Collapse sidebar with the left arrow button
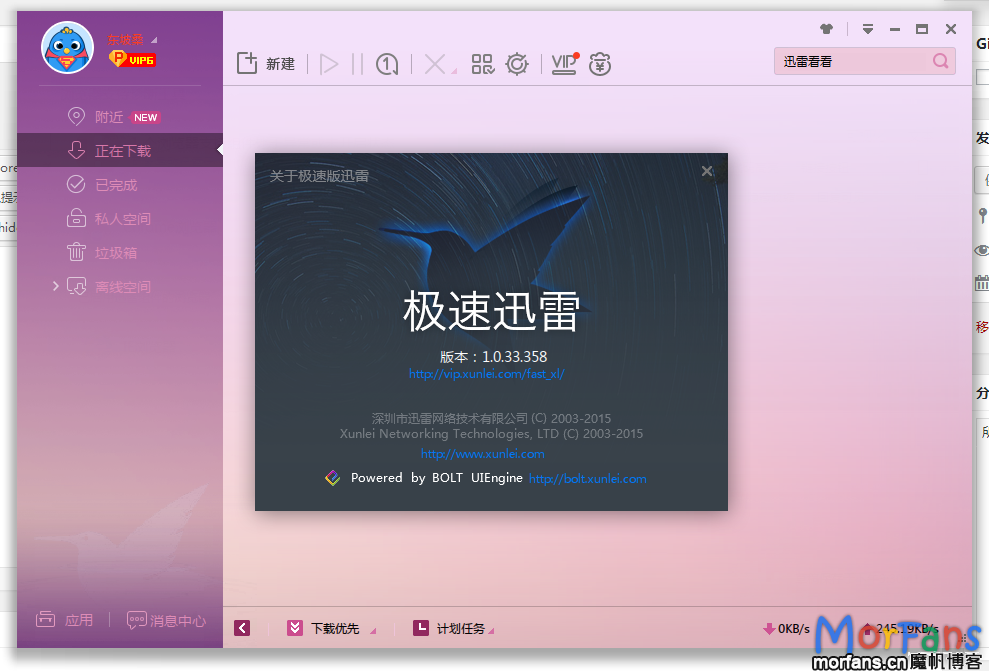Screen dimensions: 989x671 242,628
